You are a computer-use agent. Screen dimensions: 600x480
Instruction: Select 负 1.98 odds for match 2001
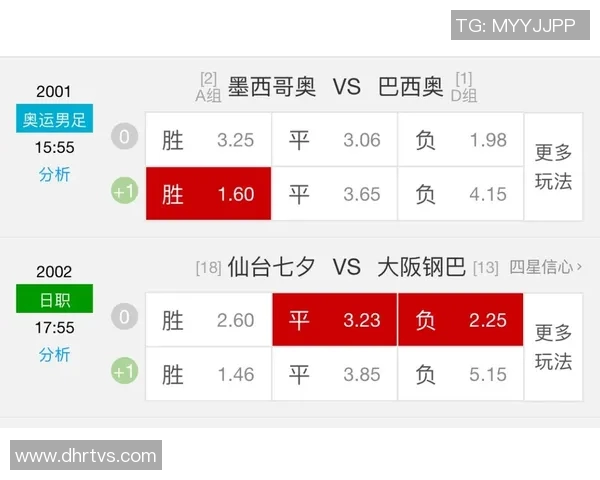click(x=460, y=140)
